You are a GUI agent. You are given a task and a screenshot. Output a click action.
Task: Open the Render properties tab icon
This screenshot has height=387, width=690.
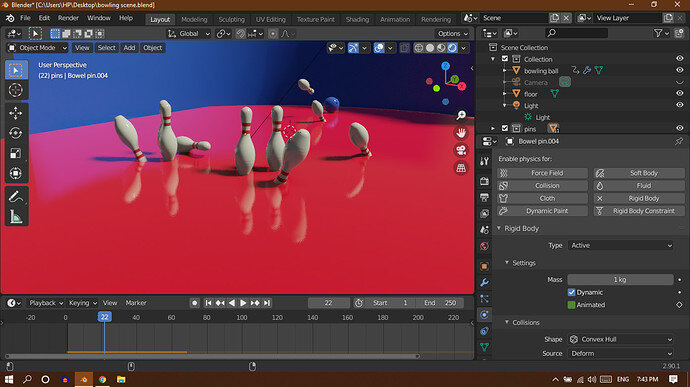click(484, 181)
